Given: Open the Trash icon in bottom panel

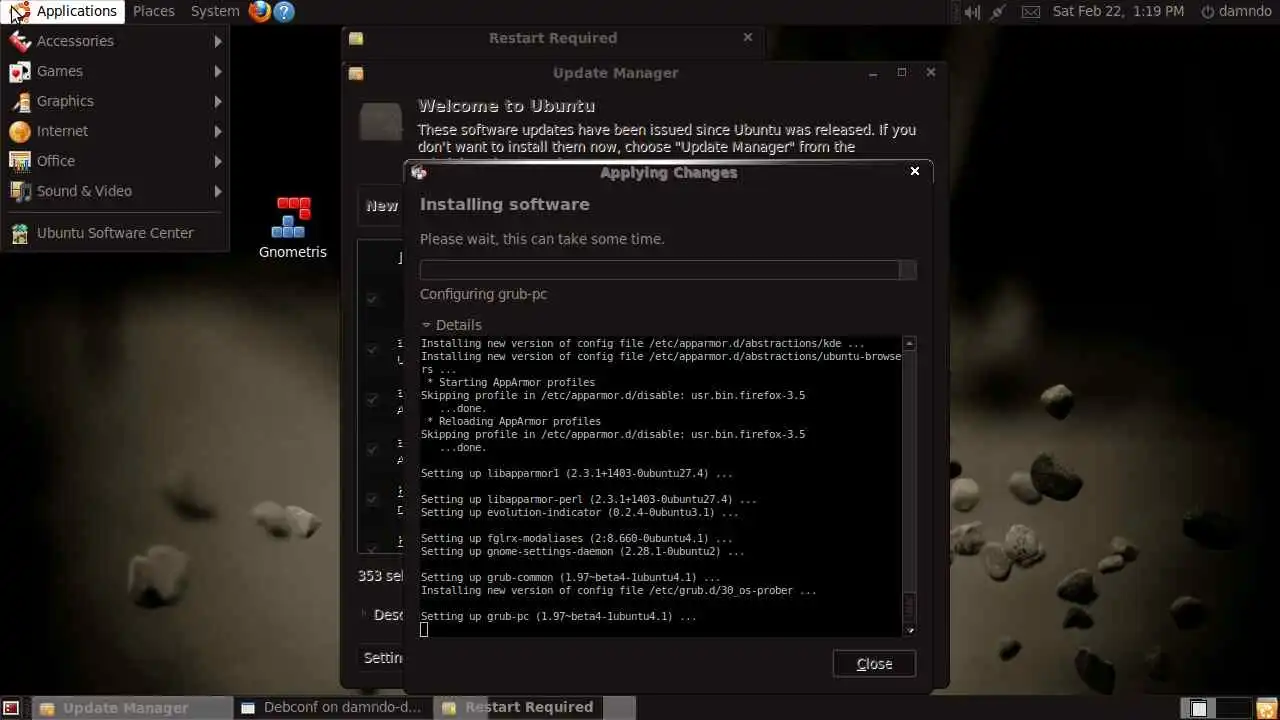Looking at the screenshot, I should click(1266, 708).
